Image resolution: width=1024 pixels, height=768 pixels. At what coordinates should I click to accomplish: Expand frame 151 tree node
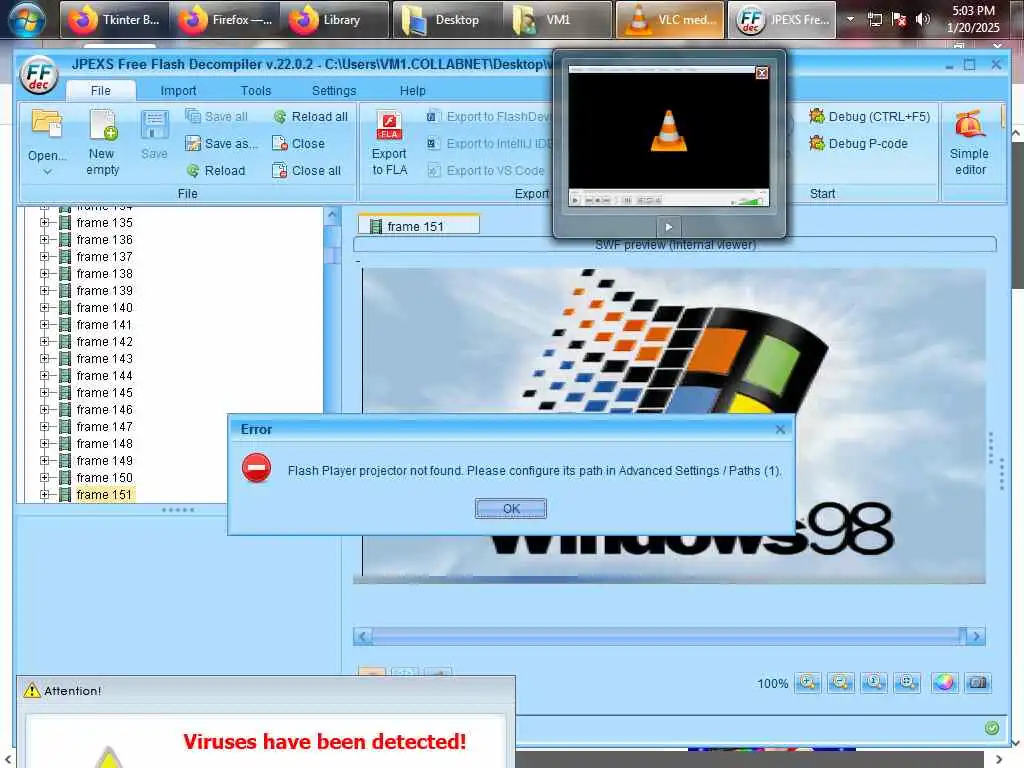point(44,494)
